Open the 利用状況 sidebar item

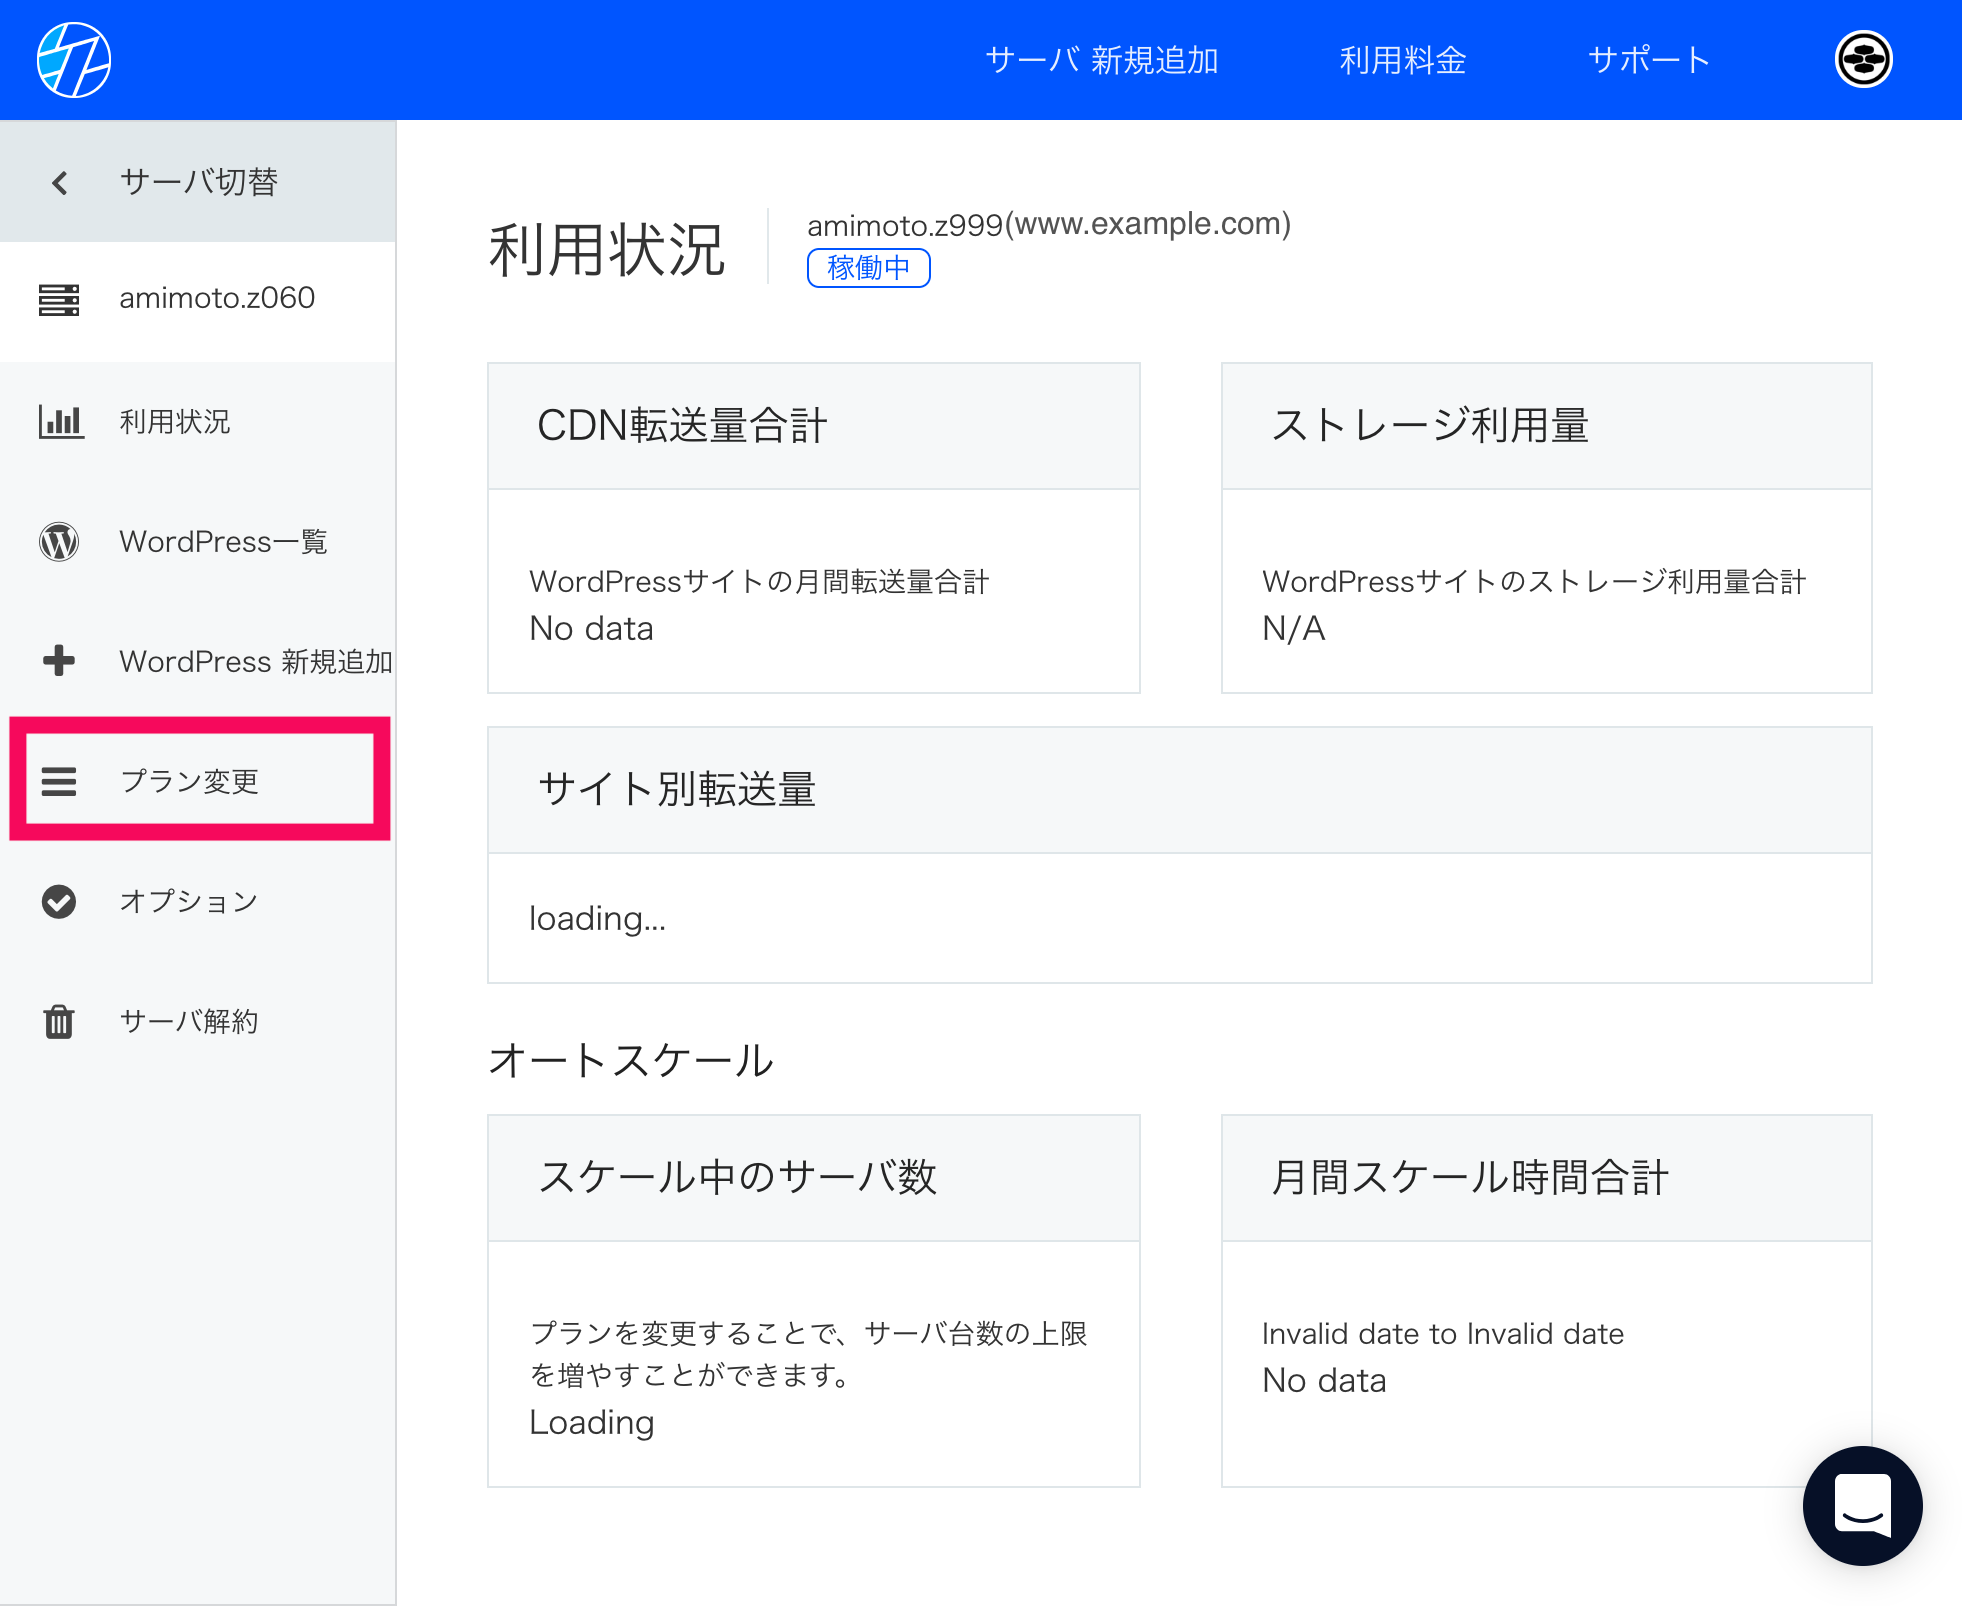point(198,421)
